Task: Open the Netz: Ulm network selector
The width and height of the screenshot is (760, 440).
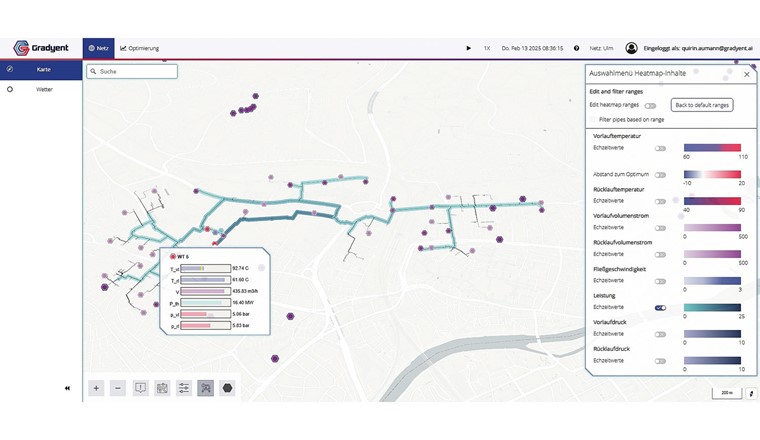Action: 601,48
